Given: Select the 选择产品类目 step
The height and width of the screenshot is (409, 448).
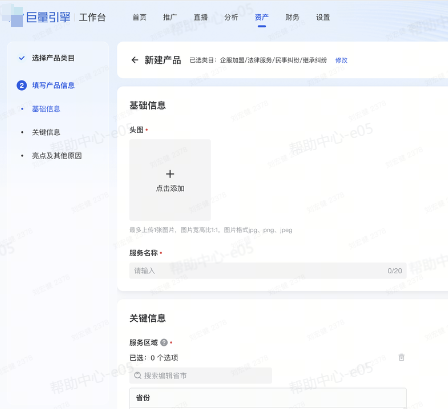Looking at the screenshot, I should tap(53, 58).
